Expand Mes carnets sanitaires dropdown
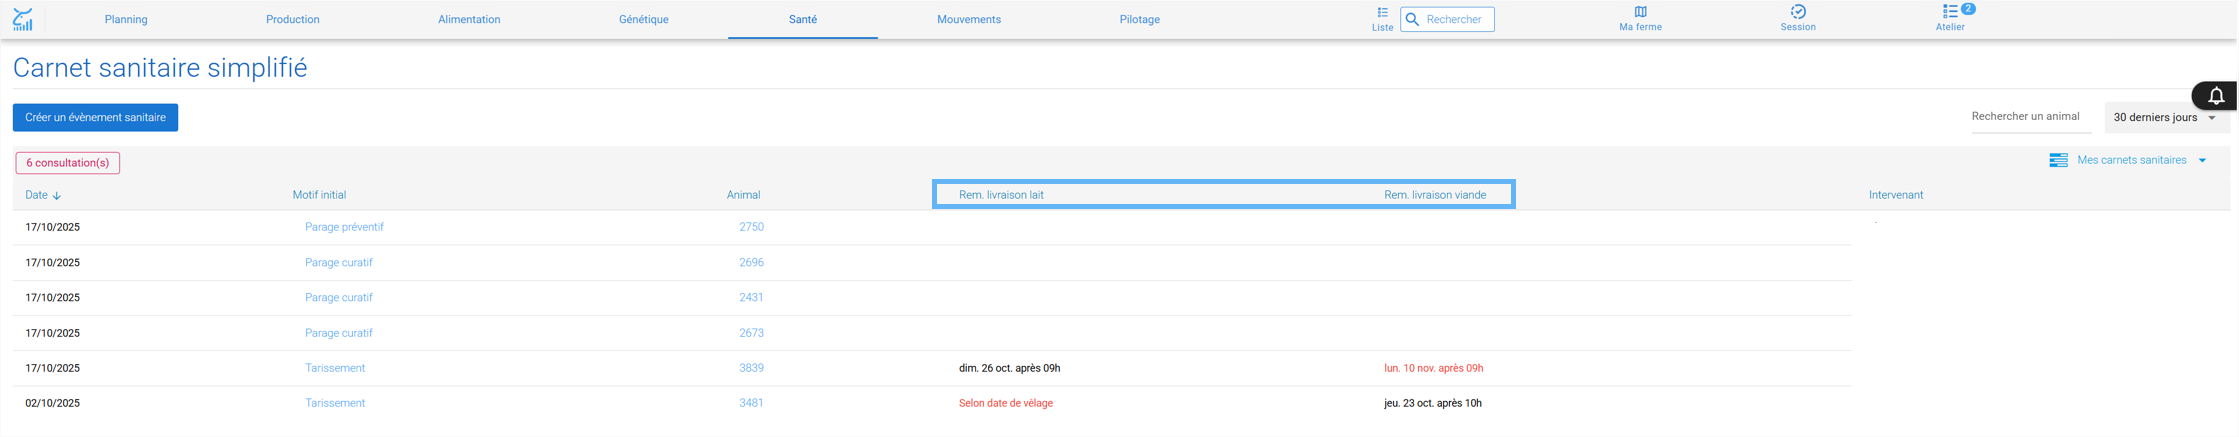Screen dimensions: 2239x437 pos(2202,160)
